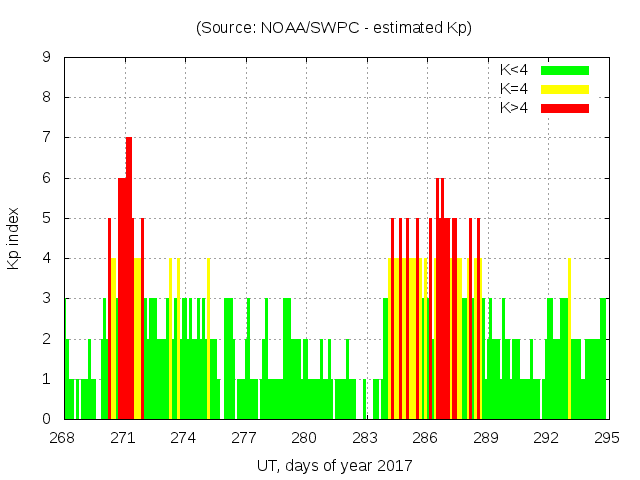Click the x-axis tick label 271
Image resolution: width=640 pixels, height=480 pixels.
123,438
